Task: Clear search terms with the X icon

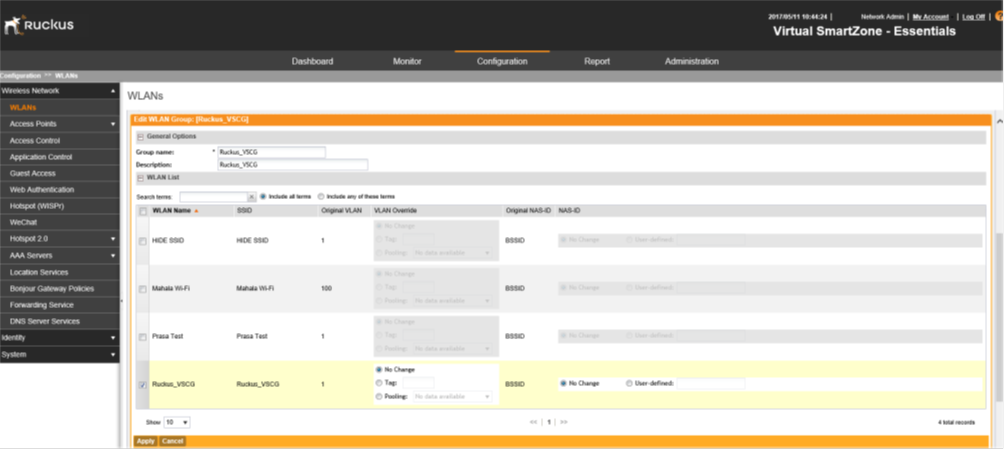Action: 251,197
